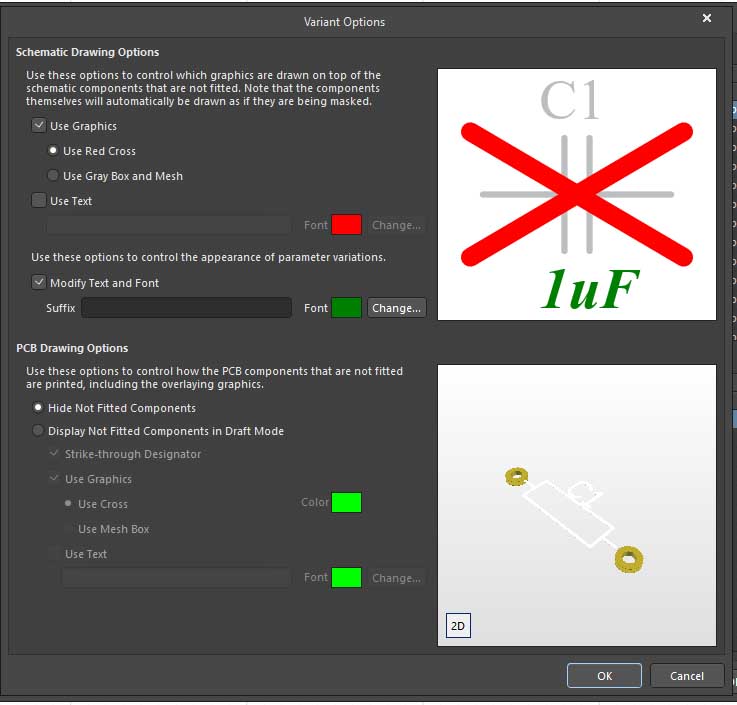The width and height of the screenshot is (737, 705).
Task: Click the C1 capacitor schematic preview
Action: 576,194
